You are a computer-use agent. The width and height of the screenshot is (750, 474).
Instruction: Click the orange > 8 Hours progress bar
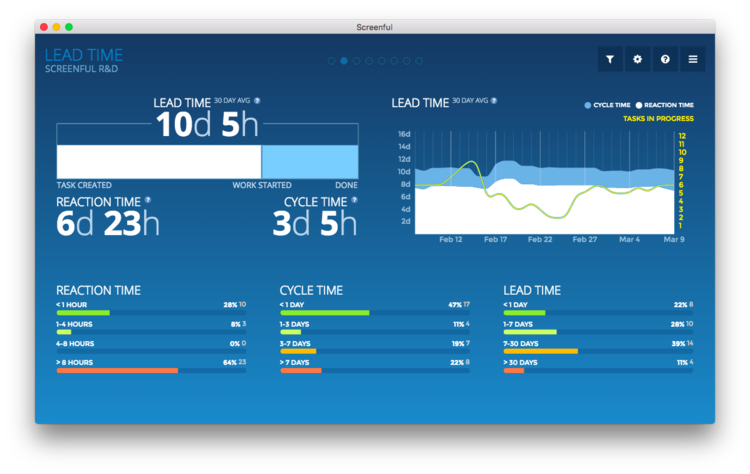(x=117, y=371)
